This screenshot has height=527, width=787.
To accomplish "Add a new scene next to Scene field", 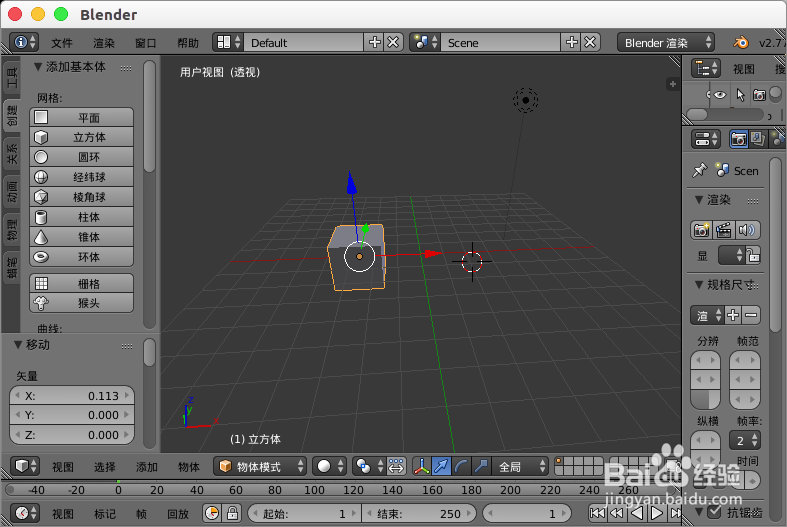I will click(572, 42).
